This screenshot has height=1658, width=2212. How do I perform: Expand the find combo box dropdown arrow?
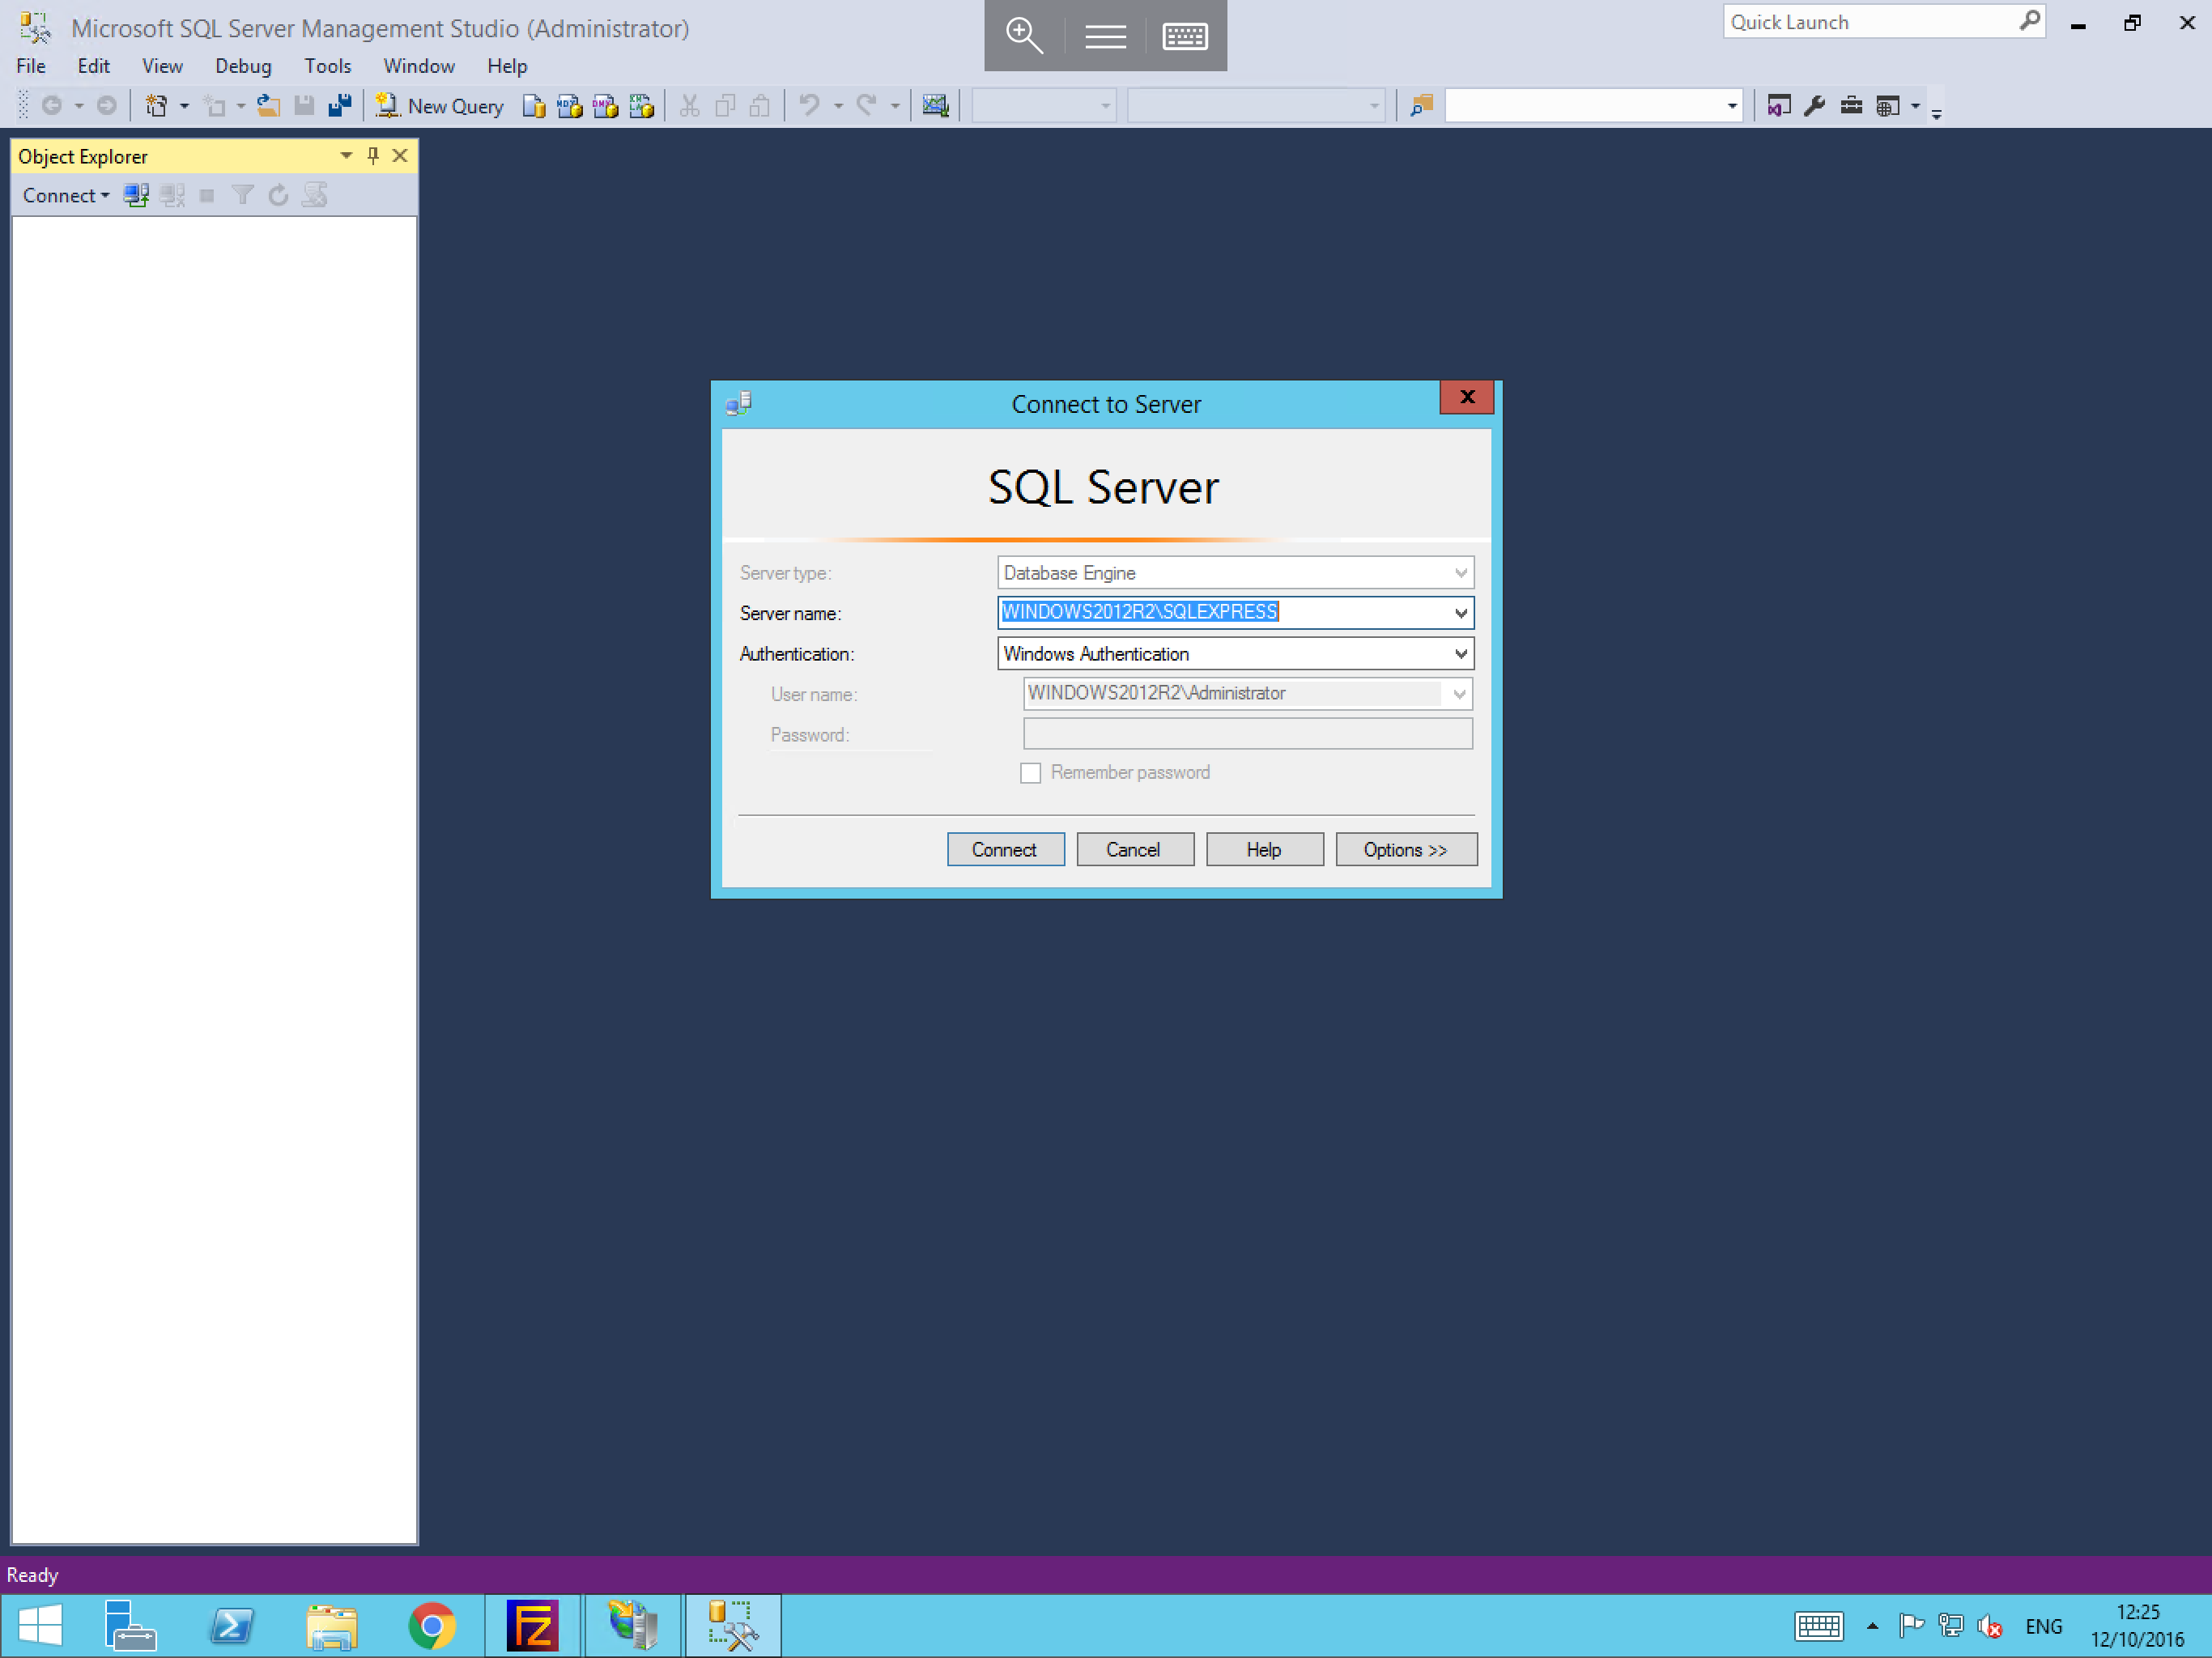click(x=1731, y=106)
